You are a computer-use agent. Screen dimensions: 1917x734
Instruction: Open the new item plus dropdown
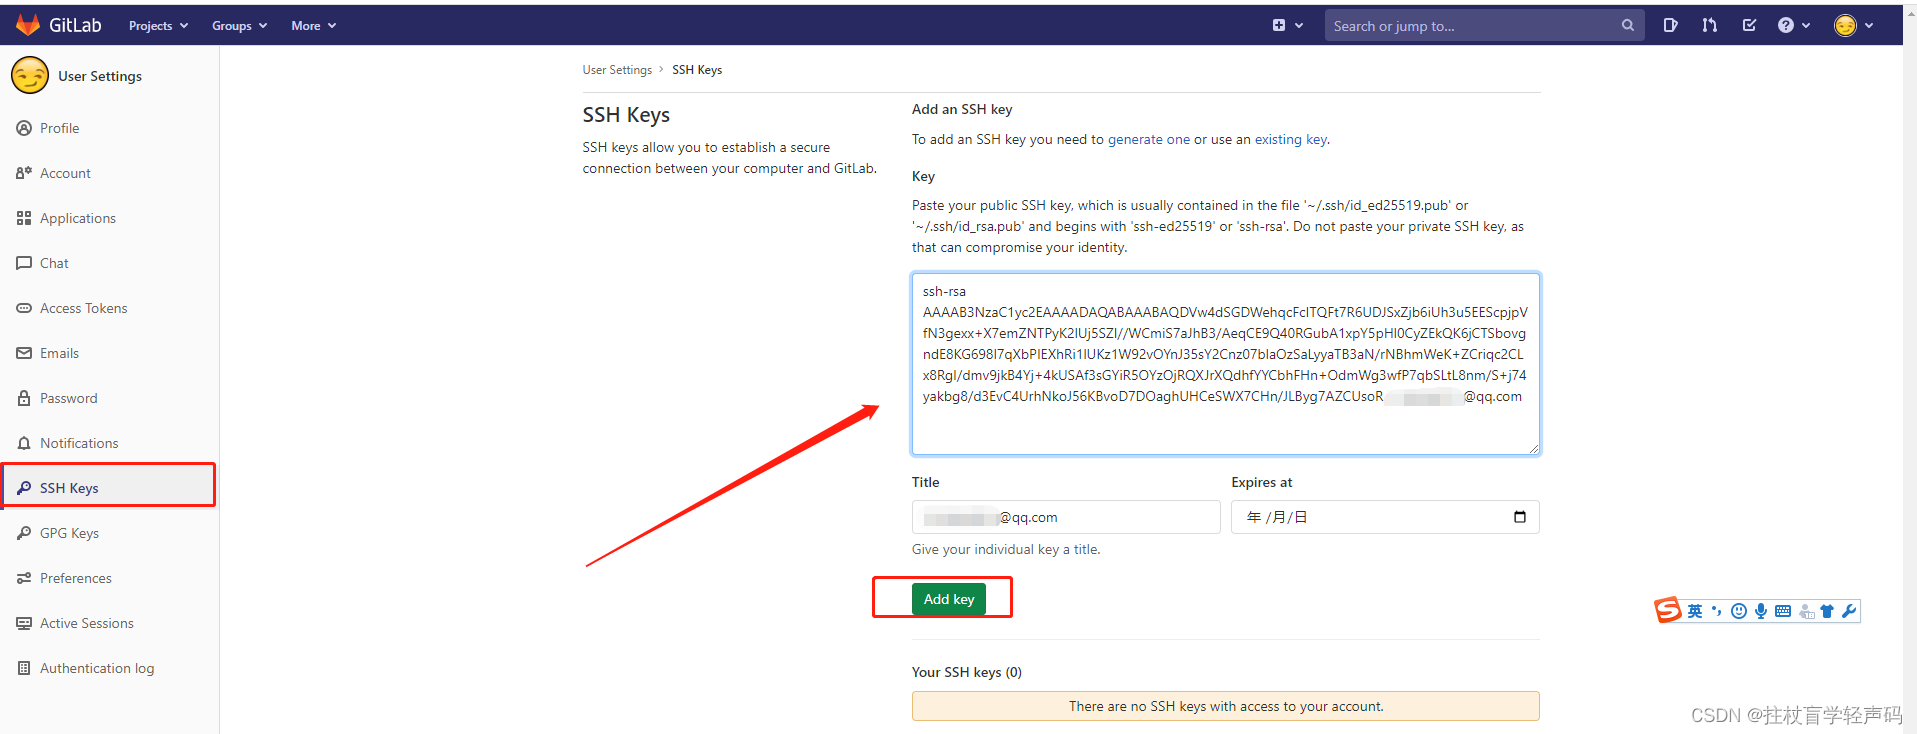click(x=1287, y=26)
